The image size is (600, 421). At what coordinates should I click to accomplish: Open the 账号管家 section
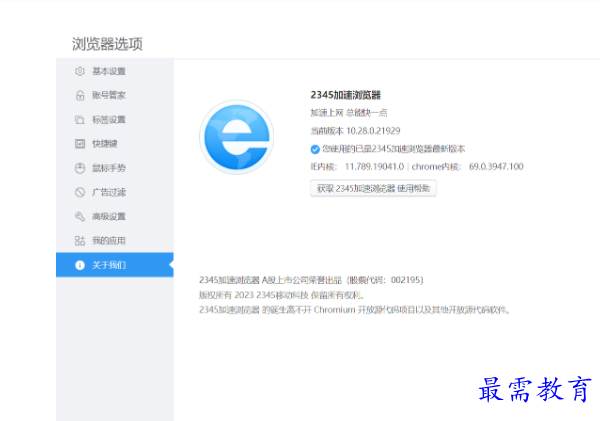pyautogui.click(x=115, y=95)
